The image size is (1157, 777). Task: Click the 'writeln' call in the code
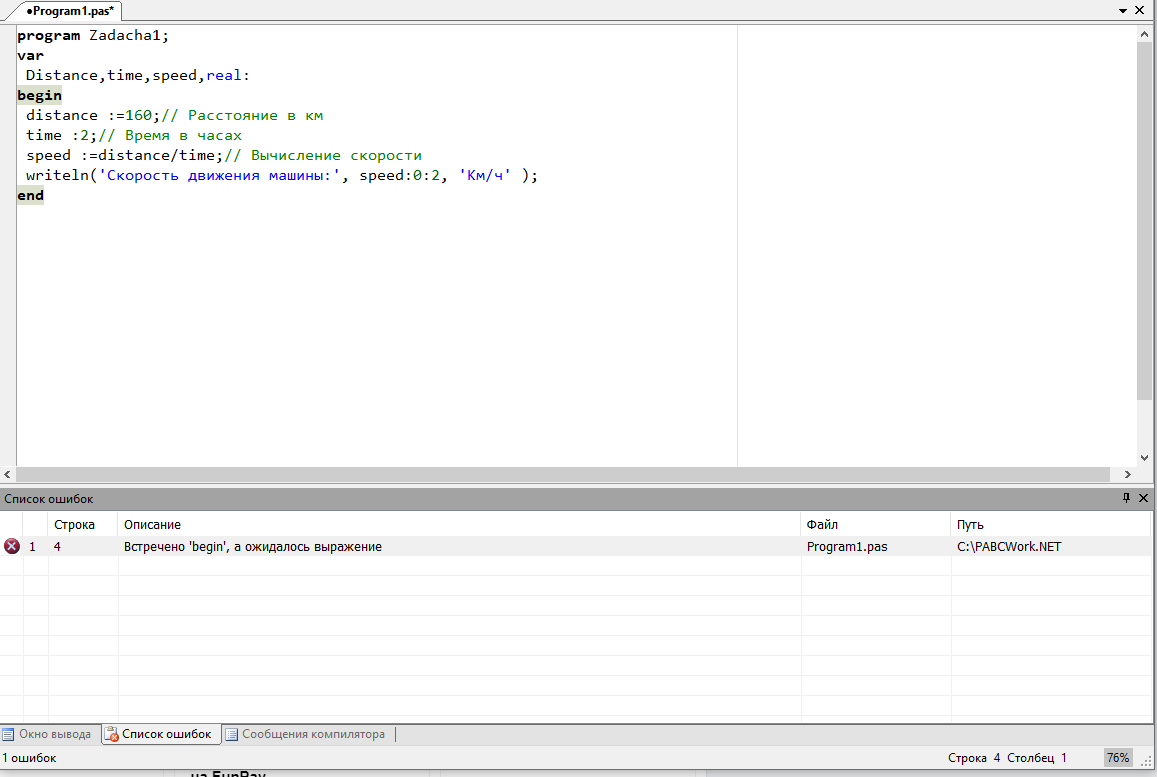click(x=58, y=175)
